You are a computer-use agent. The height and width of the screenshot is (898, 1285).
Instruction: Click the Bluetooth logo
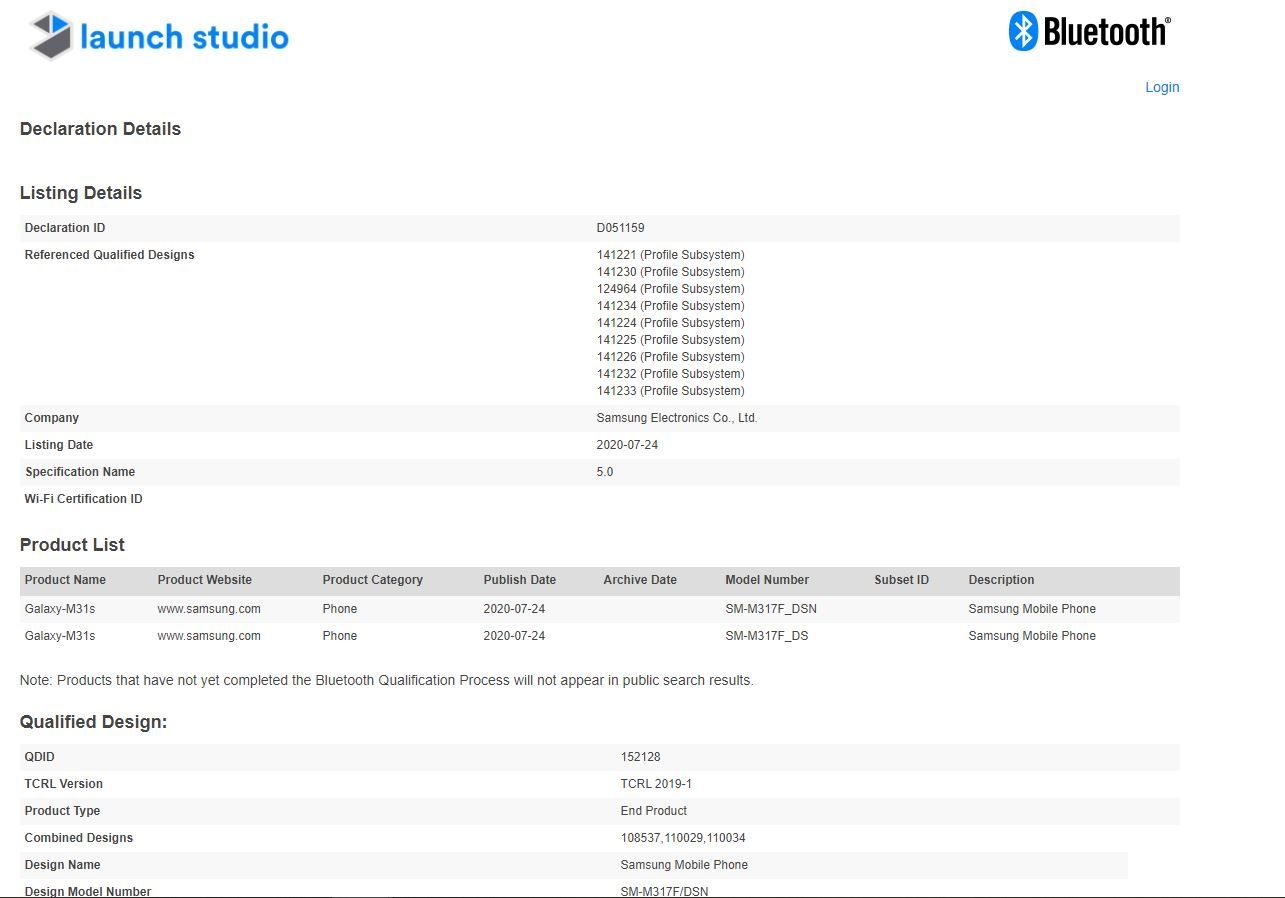coord(1089,31)
